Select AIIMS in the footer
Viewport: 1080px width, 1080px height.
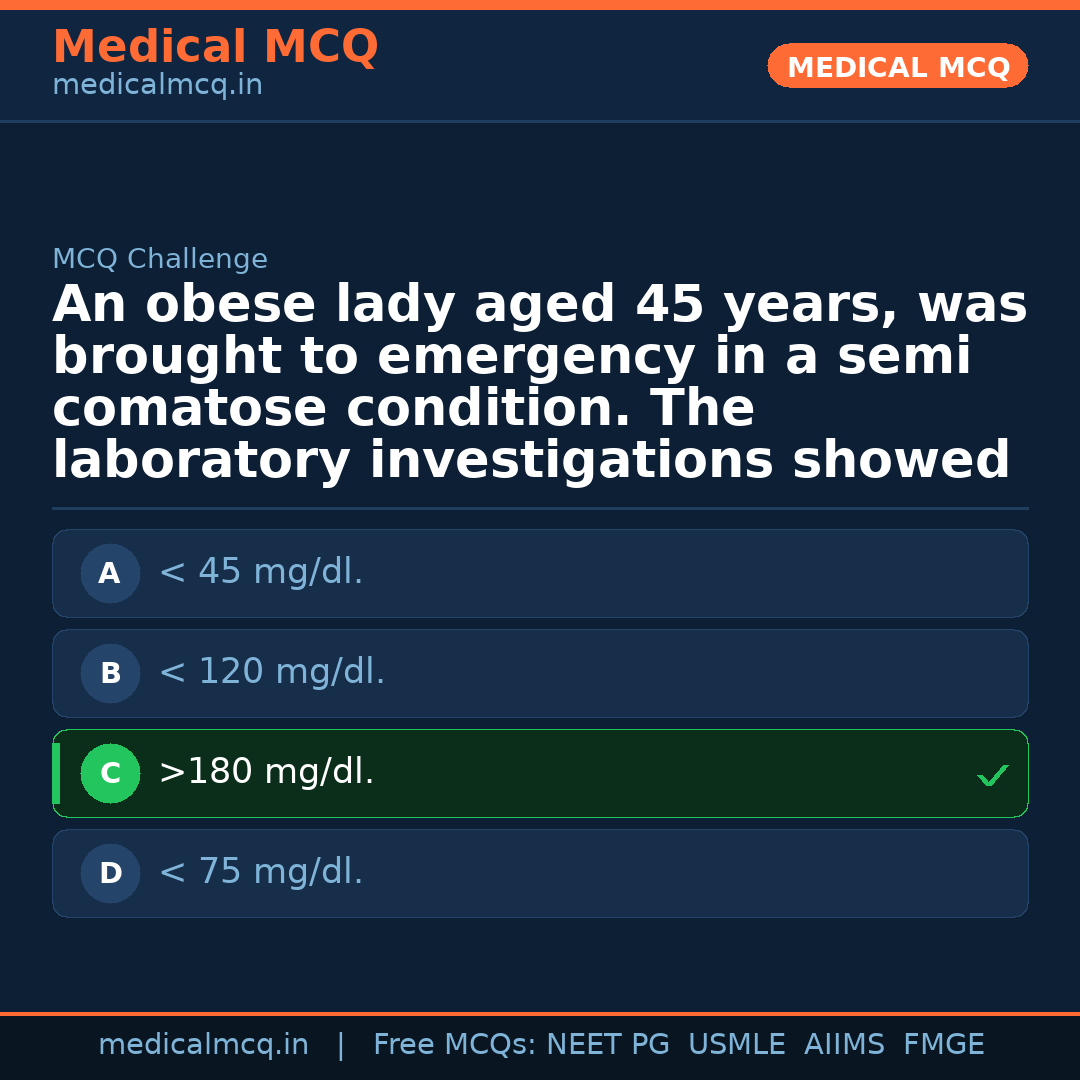[x=844, y=1045]
